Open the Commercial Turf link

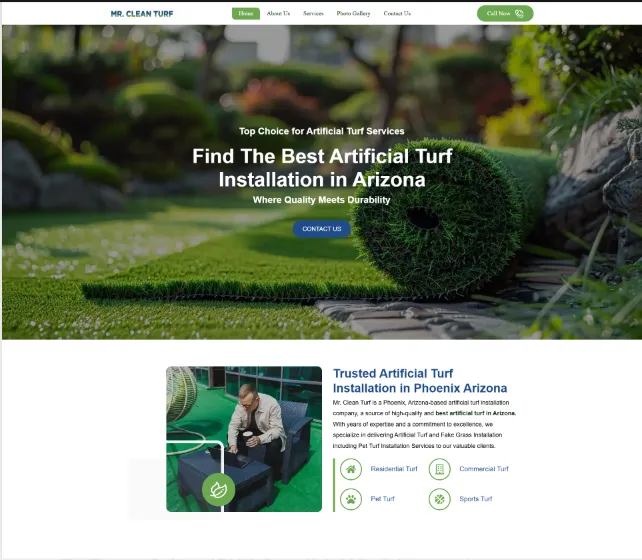(x=484, y=469)
